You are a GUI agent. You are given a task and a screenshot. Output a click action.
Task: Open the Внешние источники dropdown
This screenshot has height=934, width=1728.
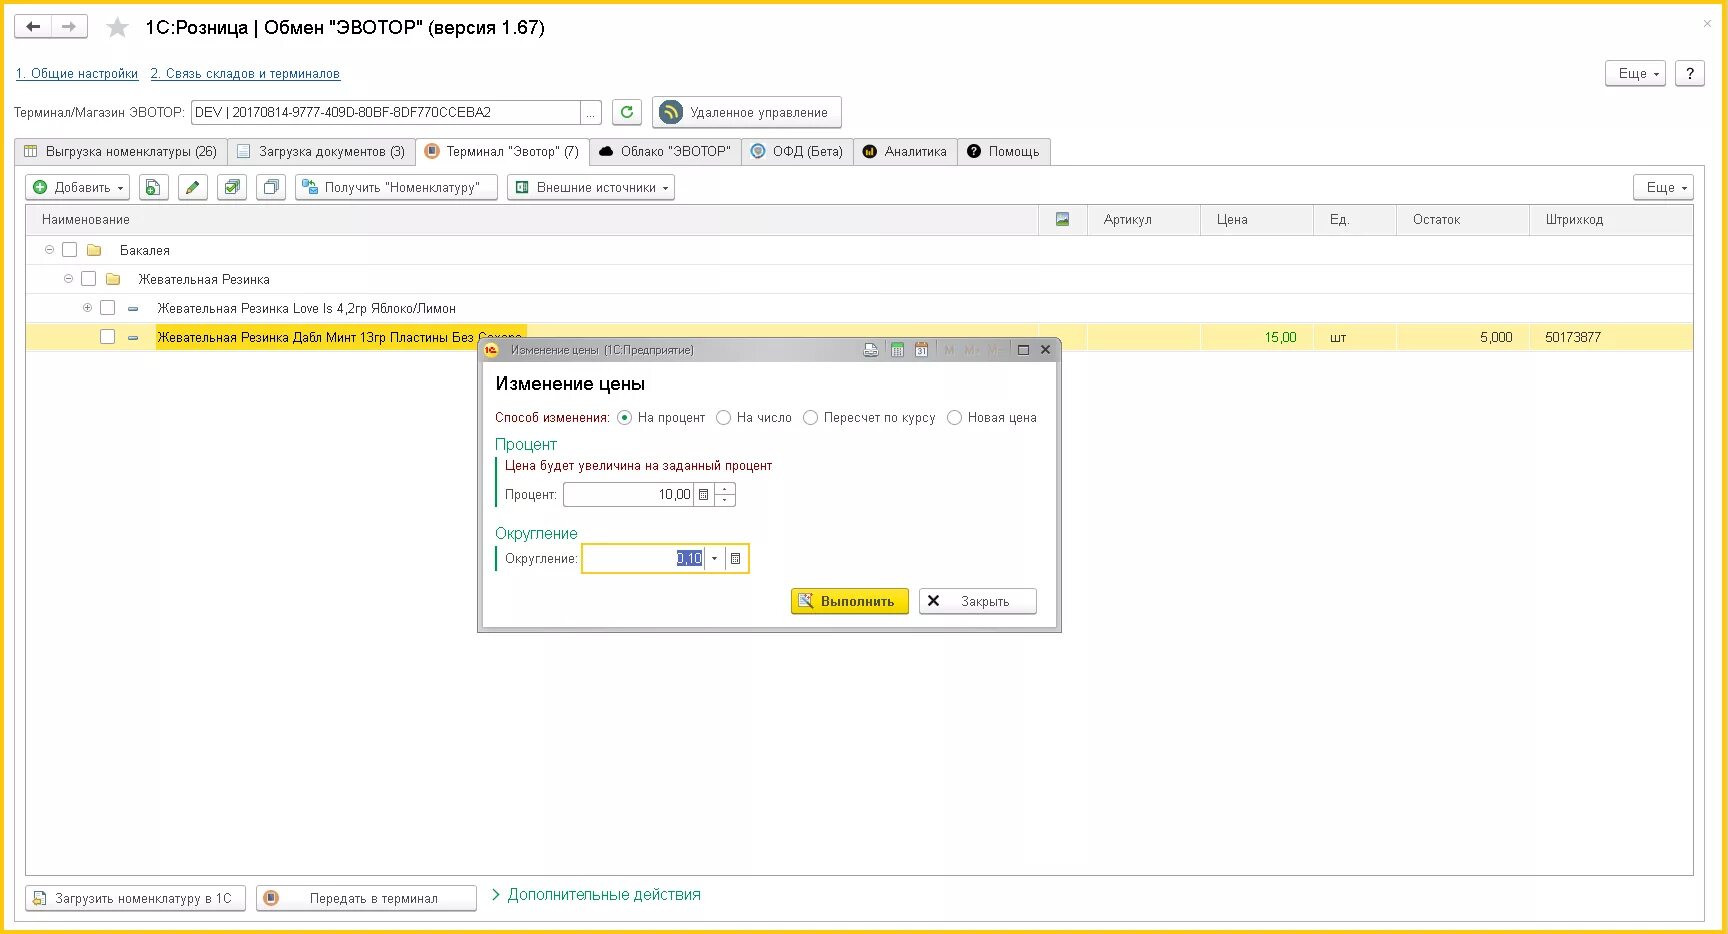click(591, 187)
